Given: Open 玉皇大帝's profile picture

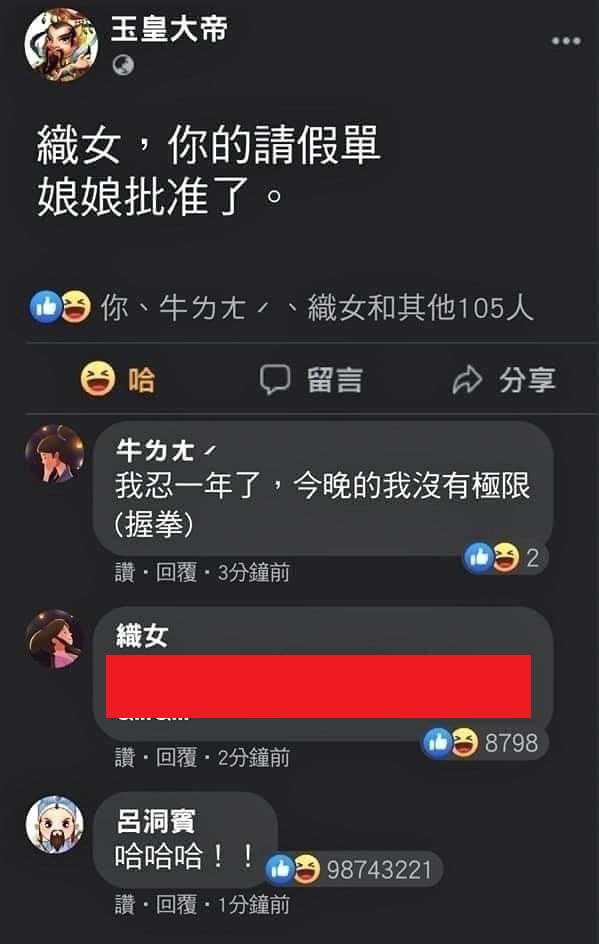Looking at the screenshot, I should point(61,44).
